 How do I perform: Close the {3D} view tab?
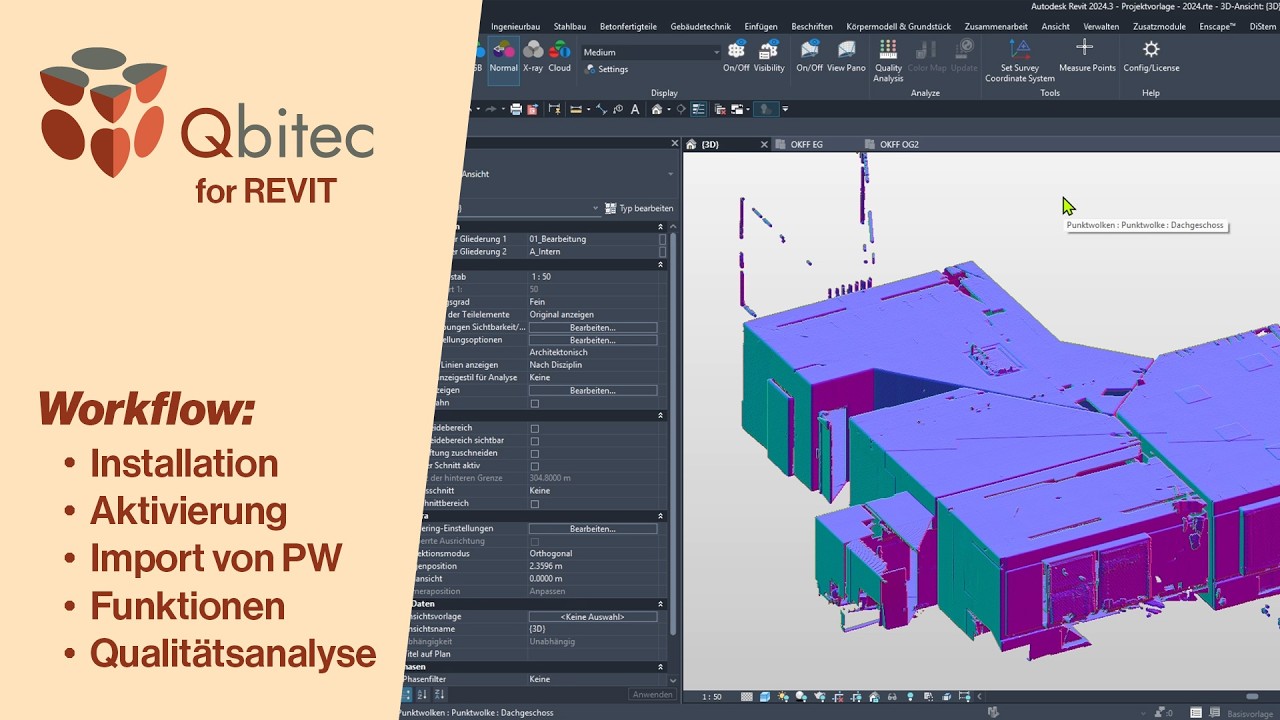(x=764, y=144)
